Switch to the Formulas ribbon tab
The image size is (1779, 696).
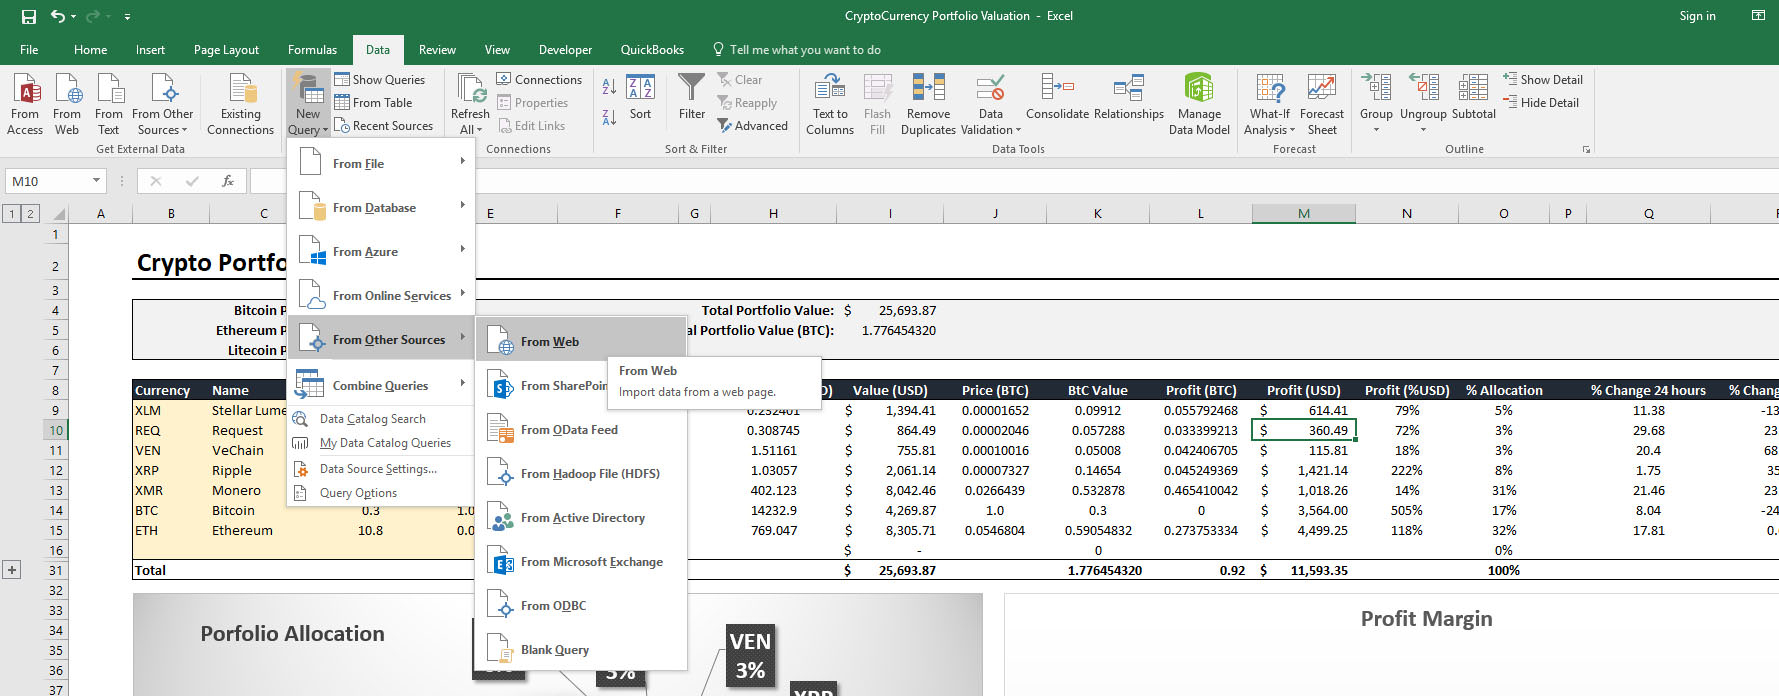click(312, 50)
